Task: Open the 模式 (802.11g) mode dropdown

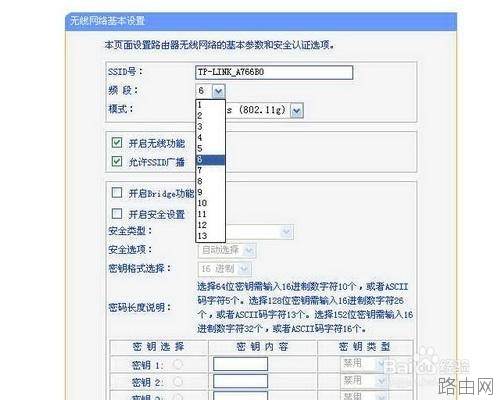Action: (x=297, y=110)
